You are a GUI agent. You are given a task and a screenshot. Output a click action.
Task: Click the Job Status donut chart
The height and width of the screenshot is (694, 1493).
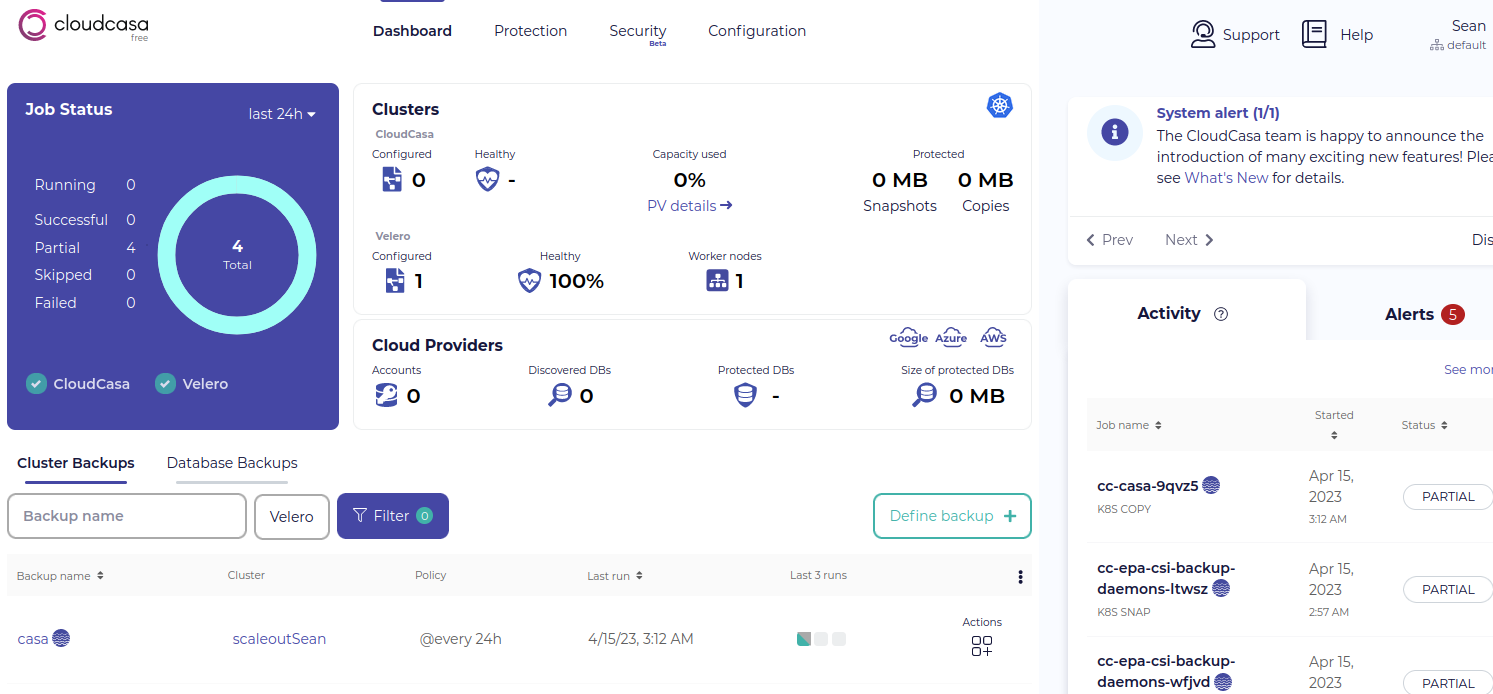click(237, 253)
